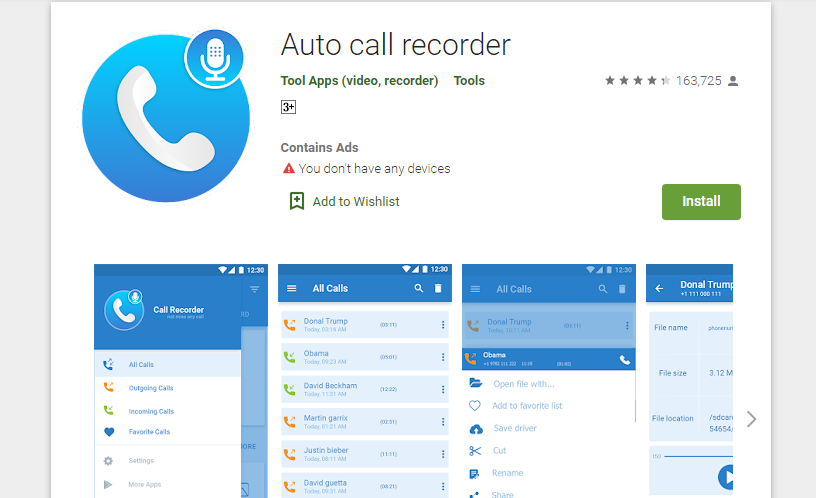Click File name label in details screenshot
This screenshot has width=816, height=498.
[671, 327]
